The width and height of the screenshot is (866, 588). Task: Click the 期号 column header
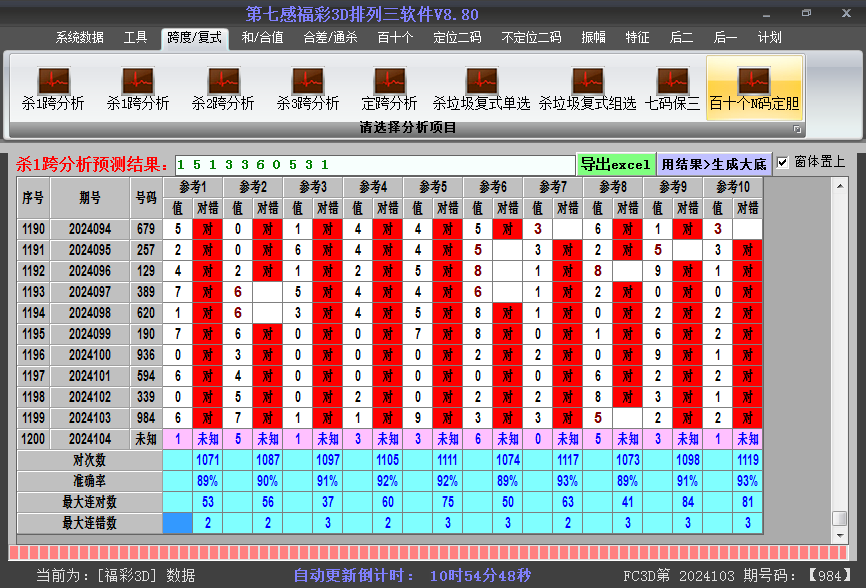pyautogui.click(x=90, y=198)
